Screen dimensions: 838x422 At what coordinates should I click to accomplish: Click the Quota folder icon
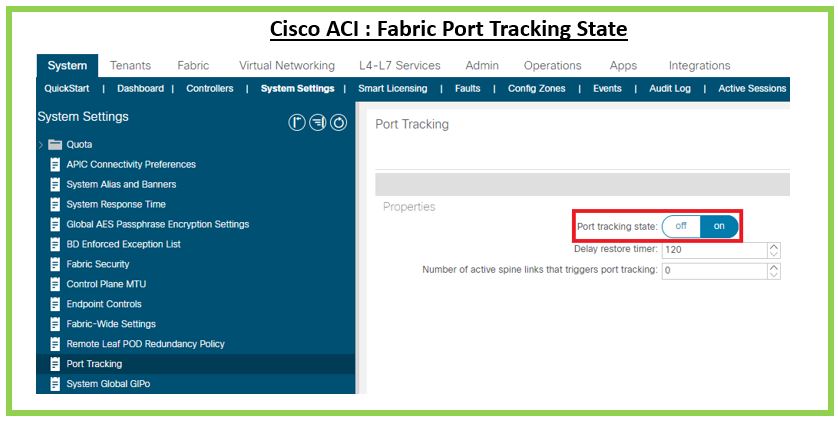click(x=55, y=144)
